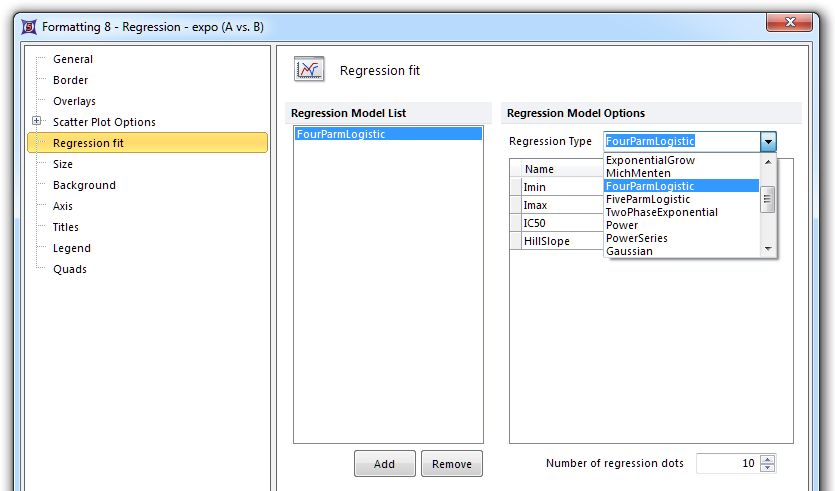835x491 pixels.
Task: Increase number of regression dots
Action: coord(767,459)
